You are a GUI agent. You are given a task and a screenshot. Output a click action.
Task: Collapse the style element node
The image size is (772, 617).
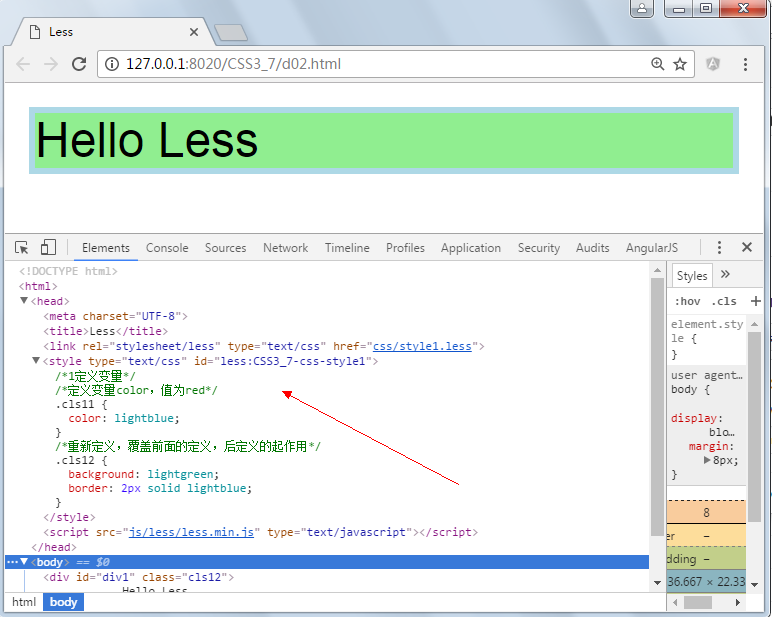[35, 360]
